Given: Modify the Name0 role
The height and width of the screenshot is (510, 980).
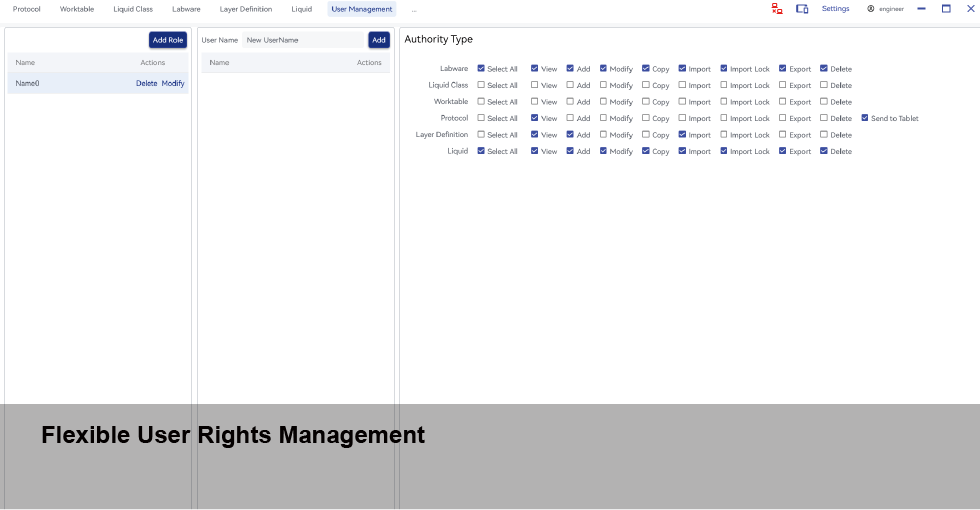Looking at the screenshot, I should pyautogui.click(x=173, y=83).
